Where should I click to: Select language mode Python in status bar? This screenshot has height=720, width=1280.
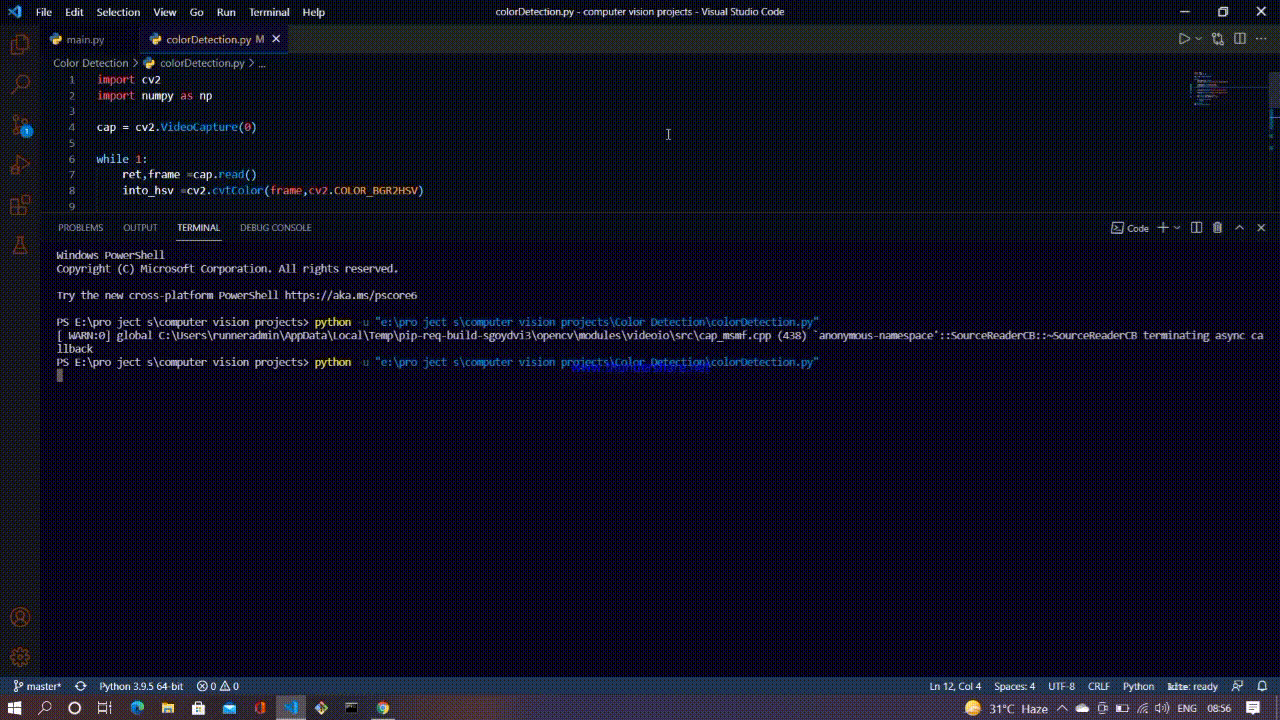[1138, 686]
